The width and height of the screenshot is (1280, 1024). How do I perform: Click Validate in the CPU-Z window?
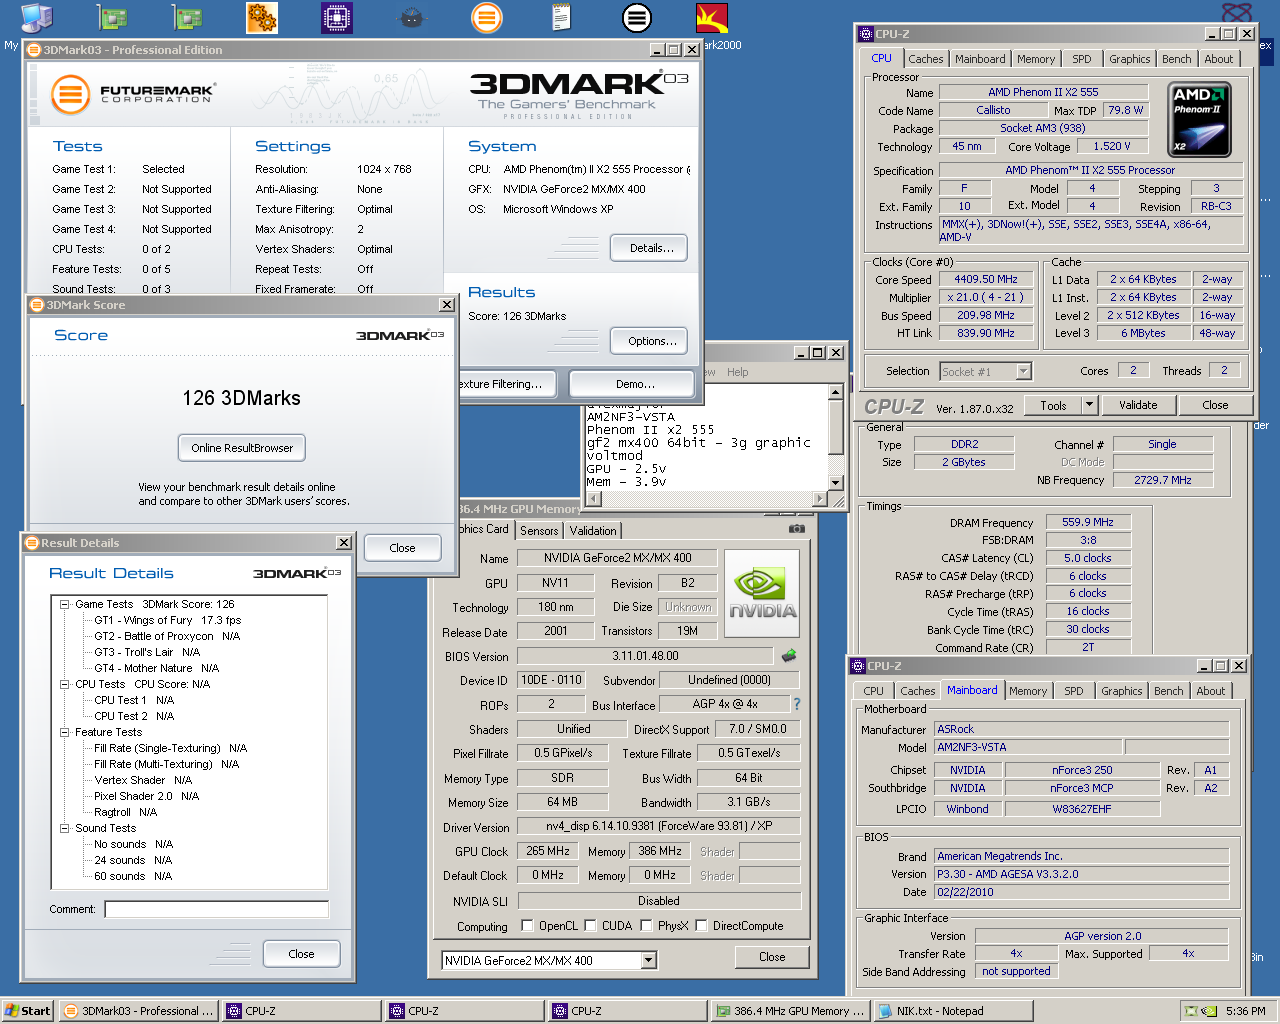(1138, 405)
